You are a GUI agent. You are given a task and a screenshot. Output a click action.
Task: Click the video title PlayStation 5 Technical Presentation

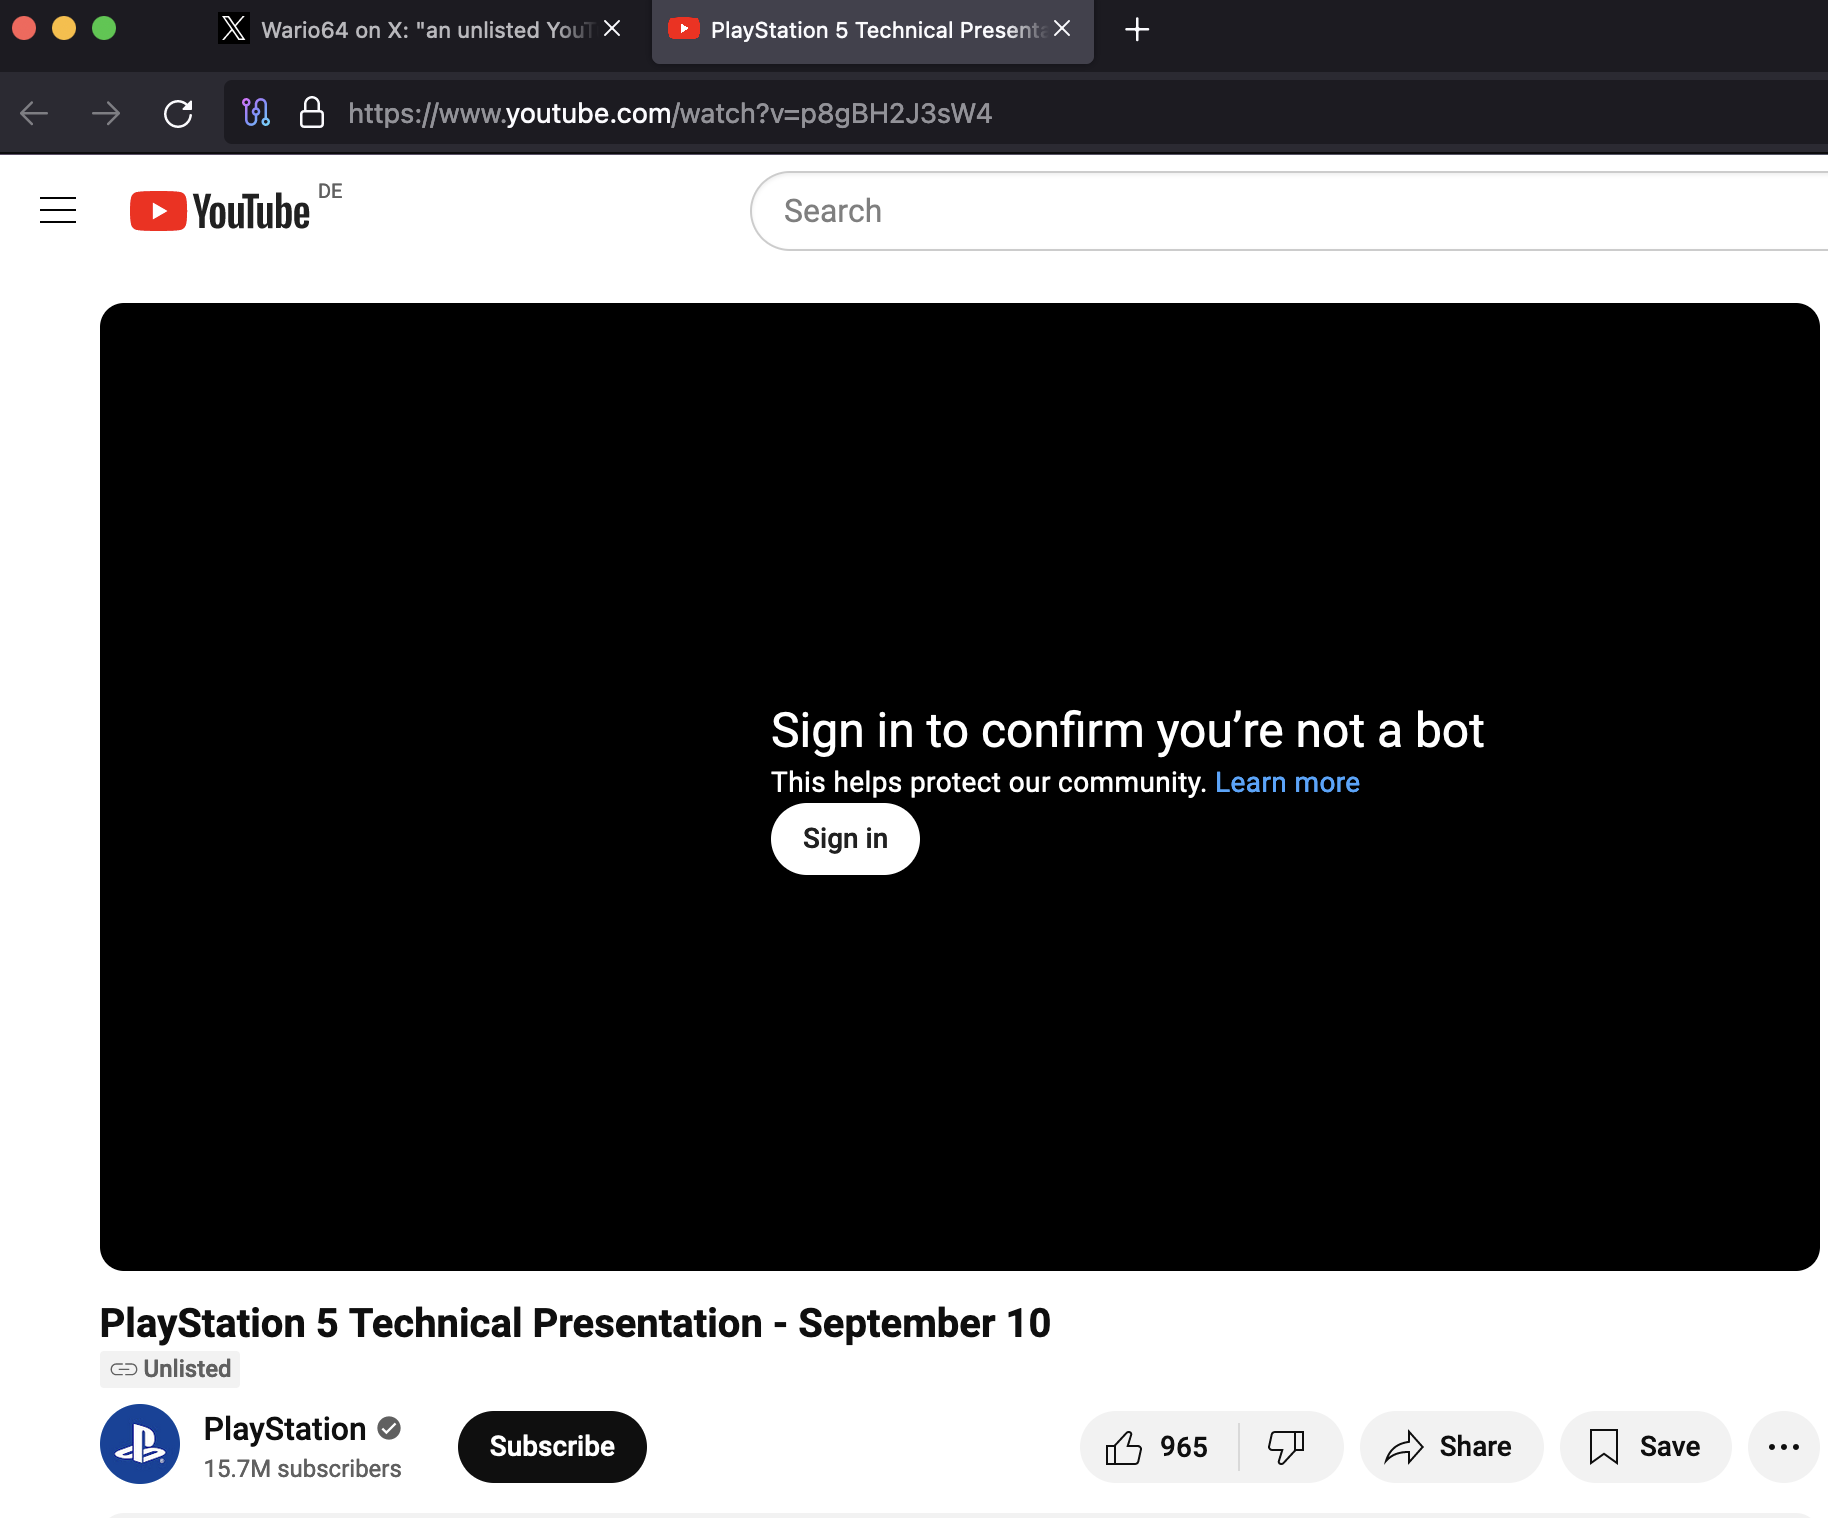coord(575,1323)
